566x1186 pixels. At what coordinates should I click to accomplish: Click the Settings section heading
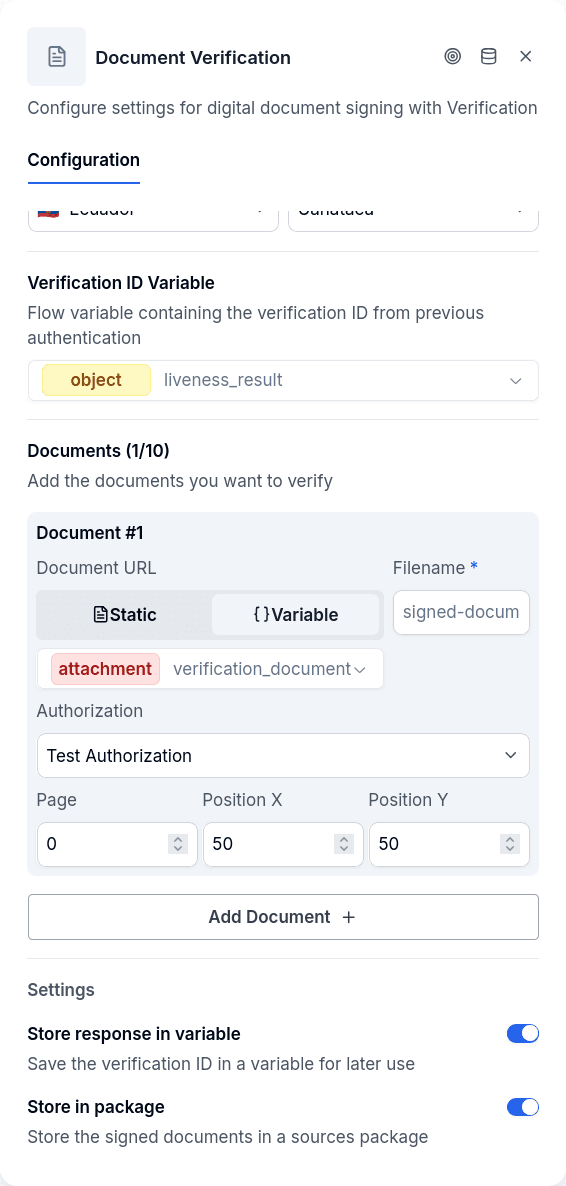(61, 990)
